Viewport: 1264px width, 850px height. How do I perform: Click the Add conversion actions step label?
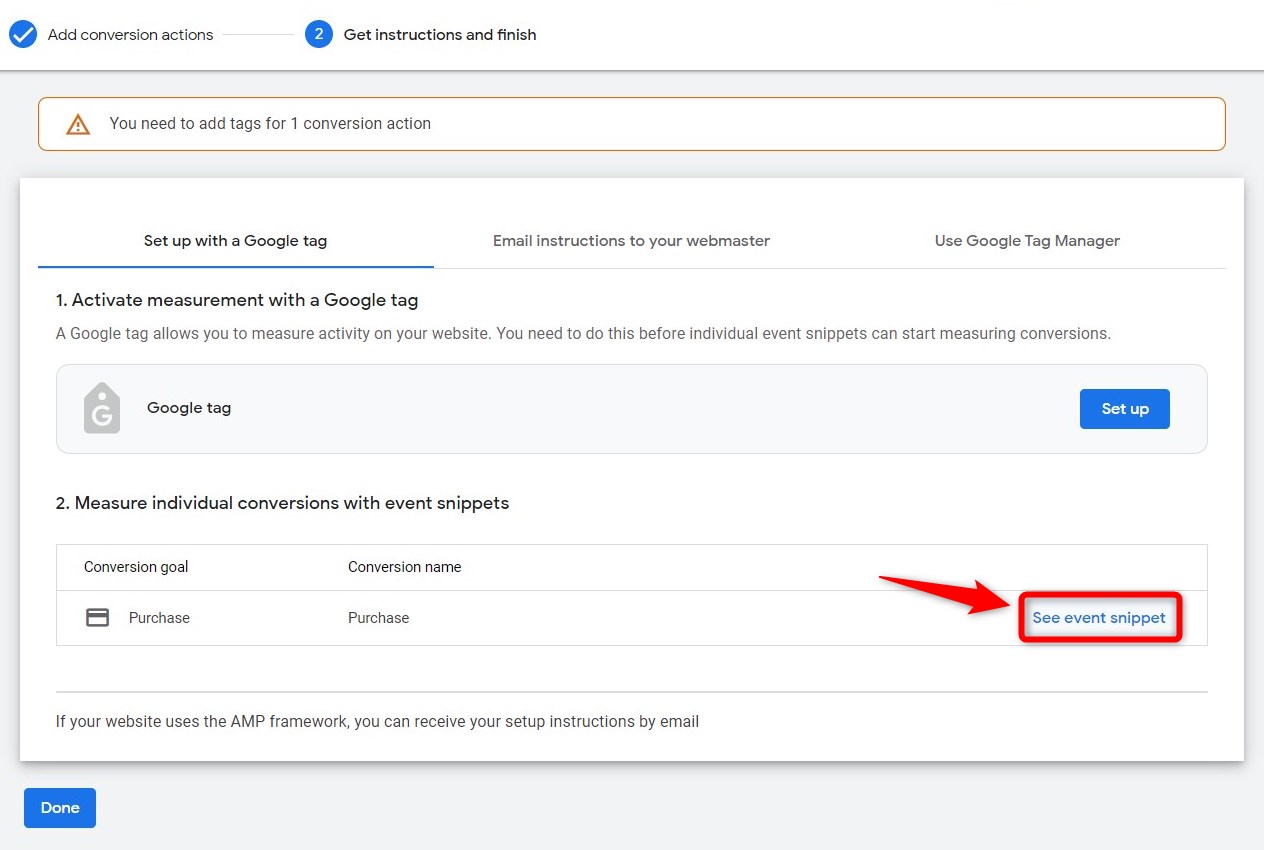[131, 35]
